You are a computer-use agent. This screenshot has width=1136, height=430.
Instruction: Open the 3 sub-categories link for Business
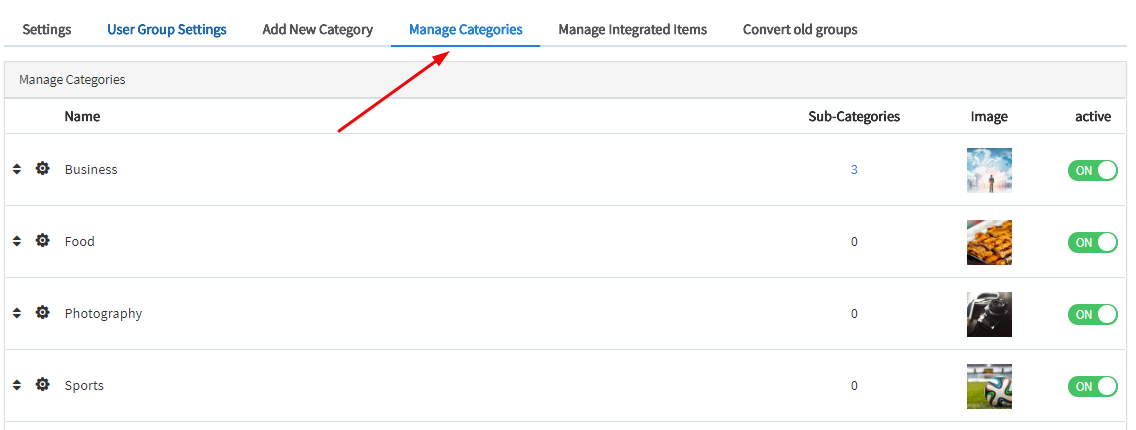[x=854, y=169]
